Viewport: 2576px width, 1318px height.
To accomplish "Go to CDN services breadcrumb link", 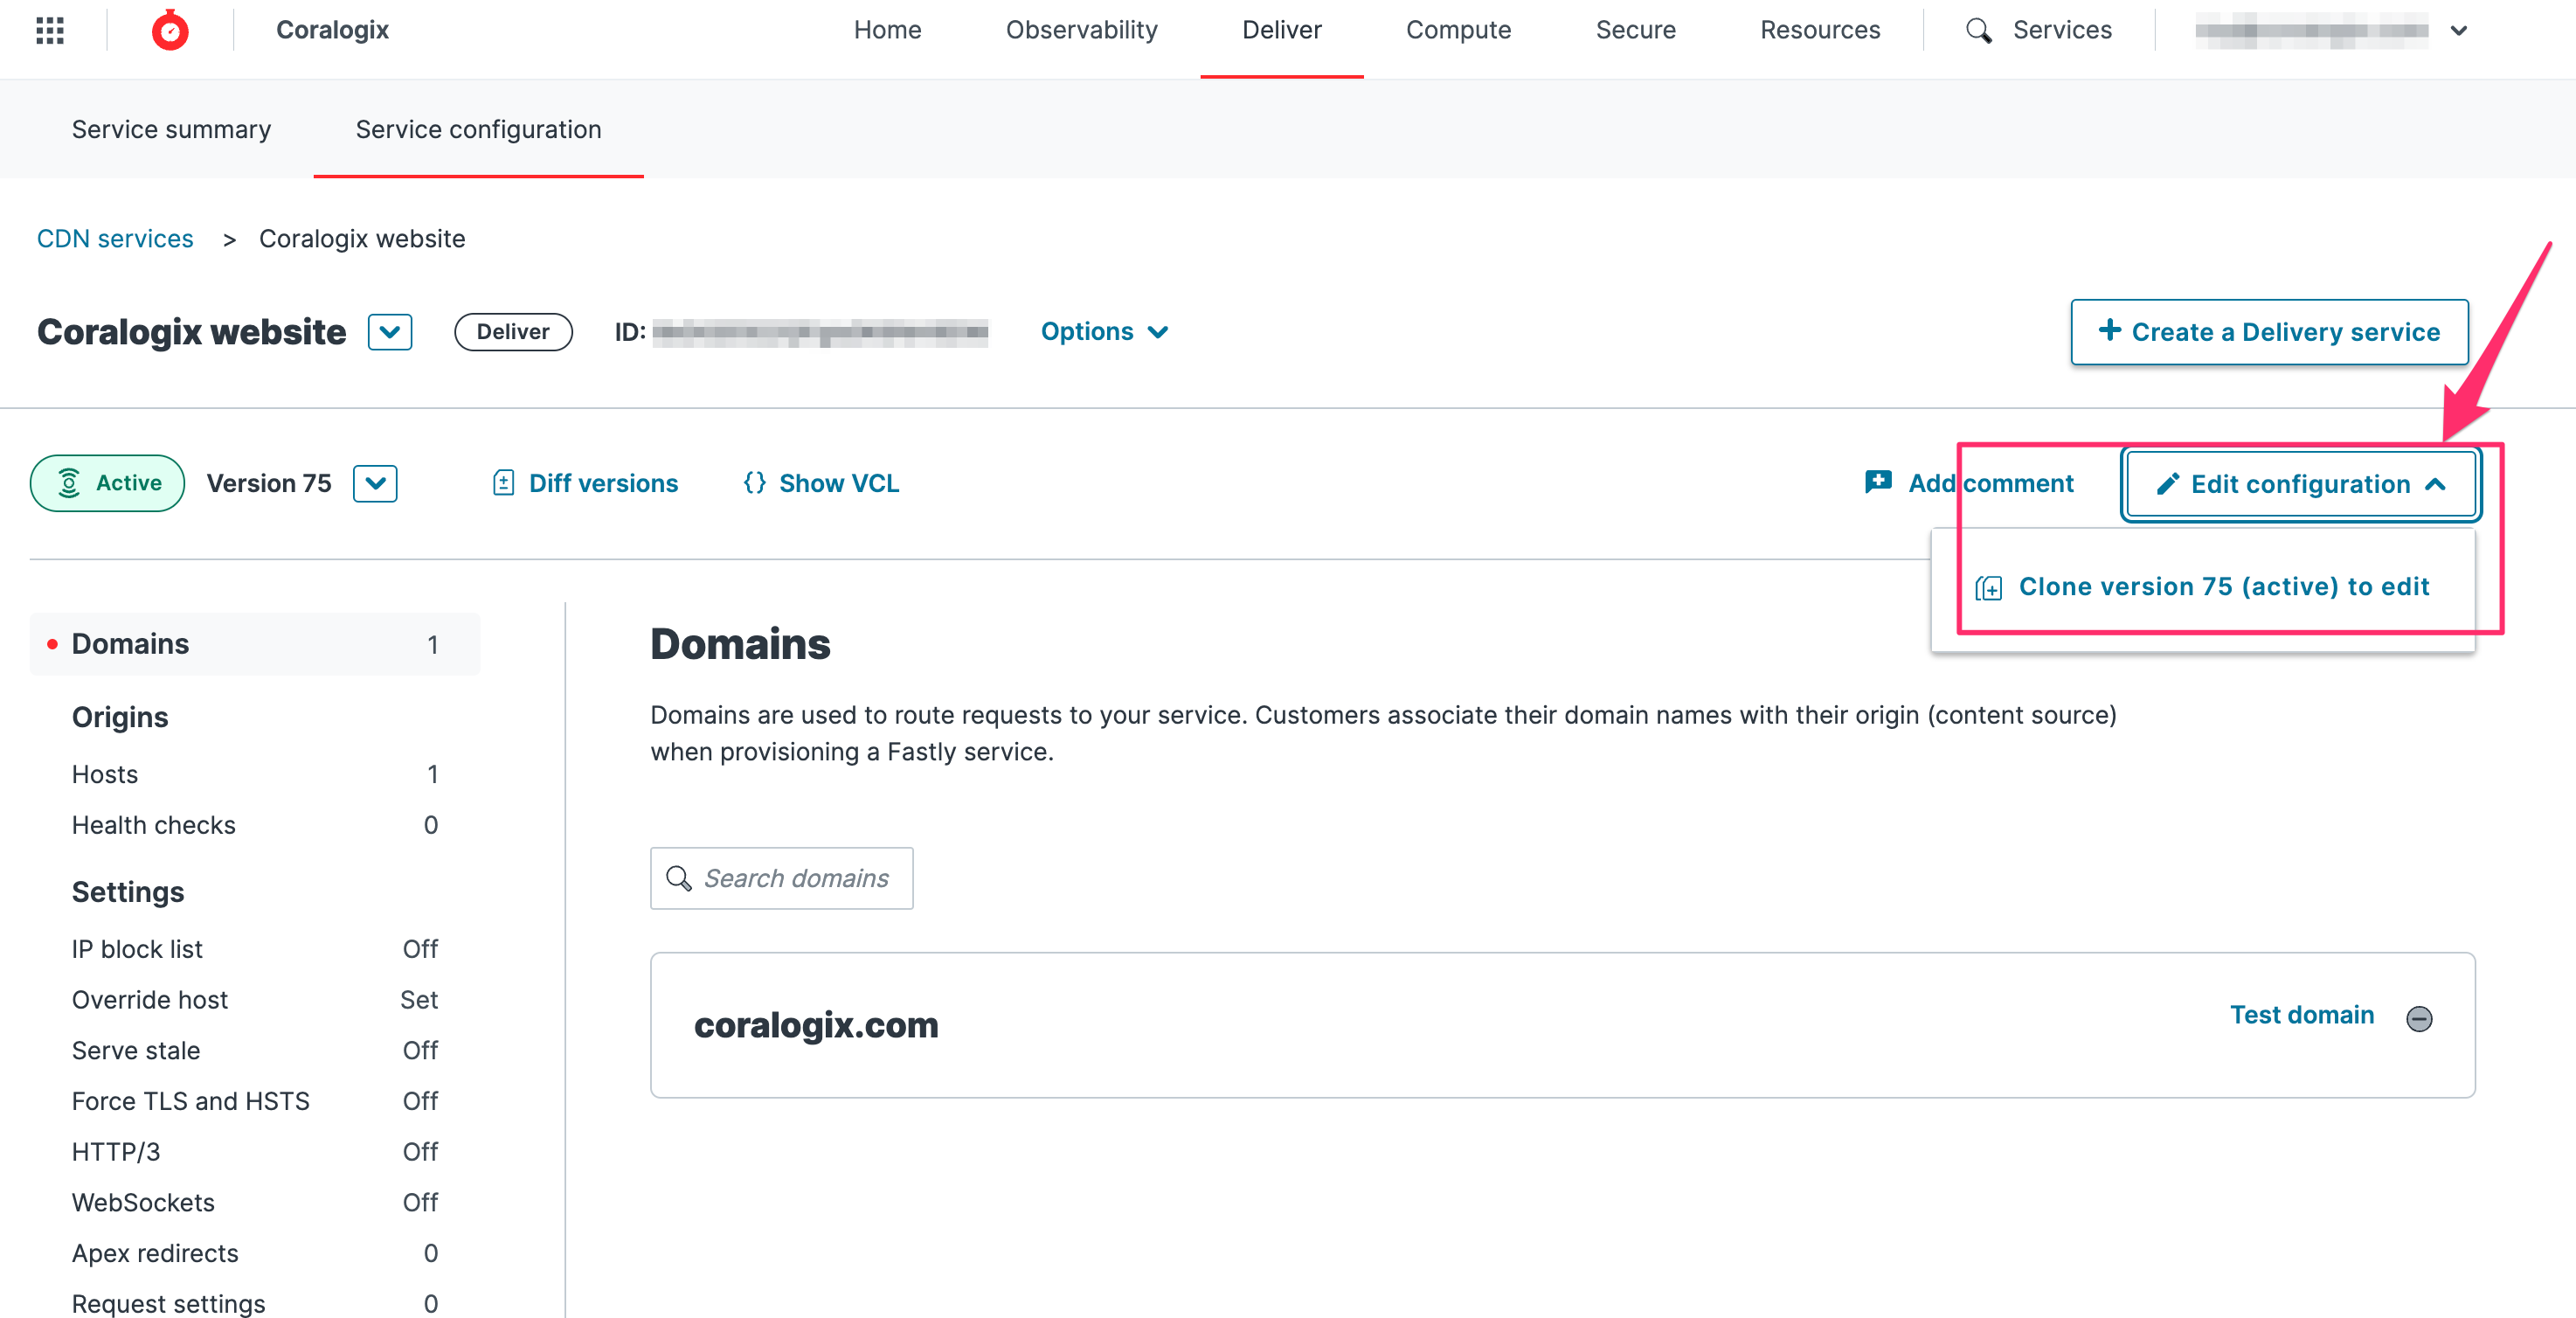I will pos(115,238).
